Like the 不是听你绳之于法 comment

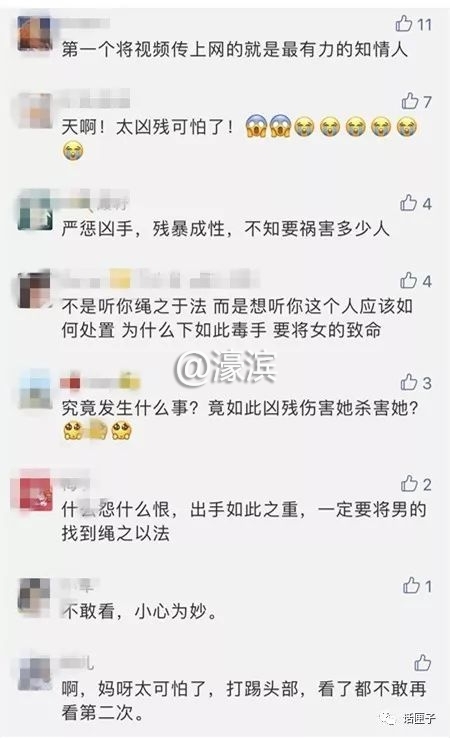coord(409,281)
